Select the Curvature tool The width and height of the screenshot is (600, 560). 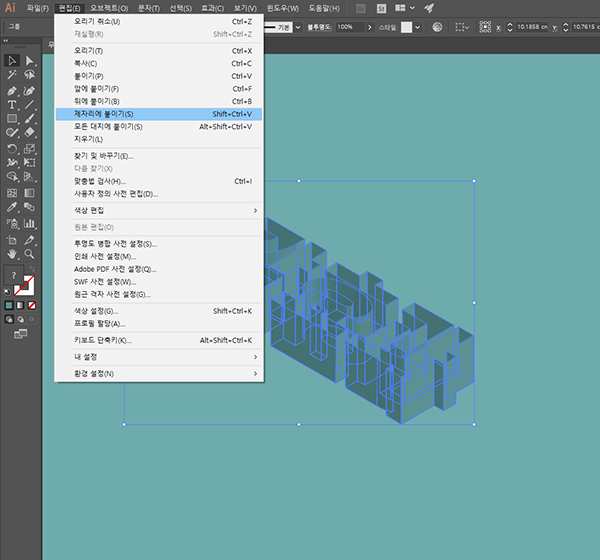[x=29, y=91]
